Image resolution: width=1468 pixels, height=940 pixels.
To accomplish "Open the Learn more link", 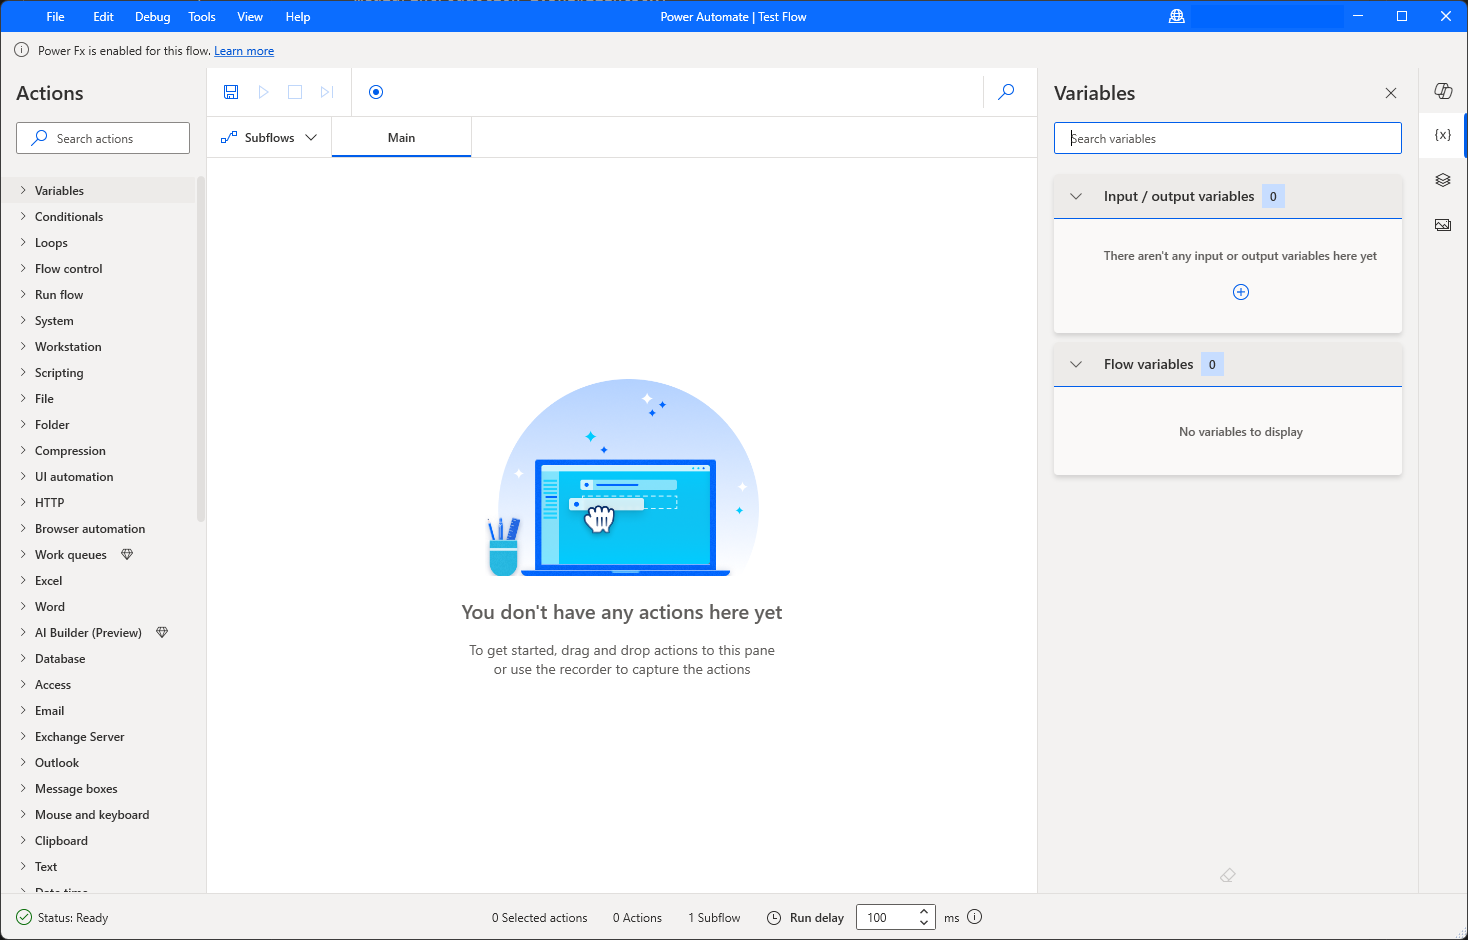I will click(244, 50).
